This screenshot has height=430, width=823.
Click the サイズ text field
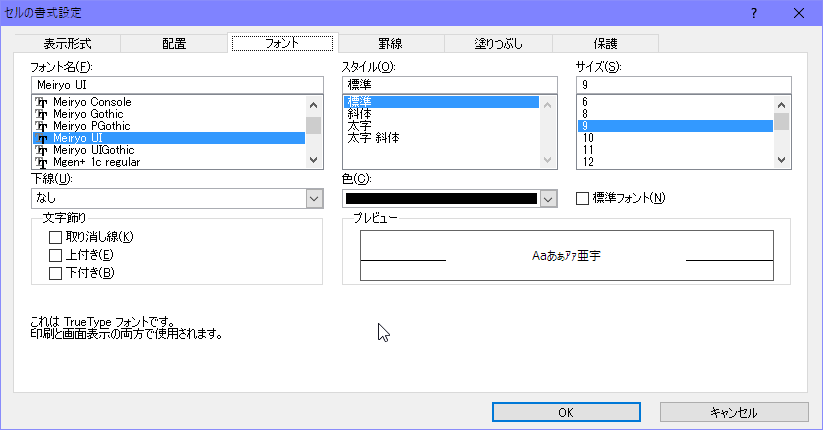(683, 85)
